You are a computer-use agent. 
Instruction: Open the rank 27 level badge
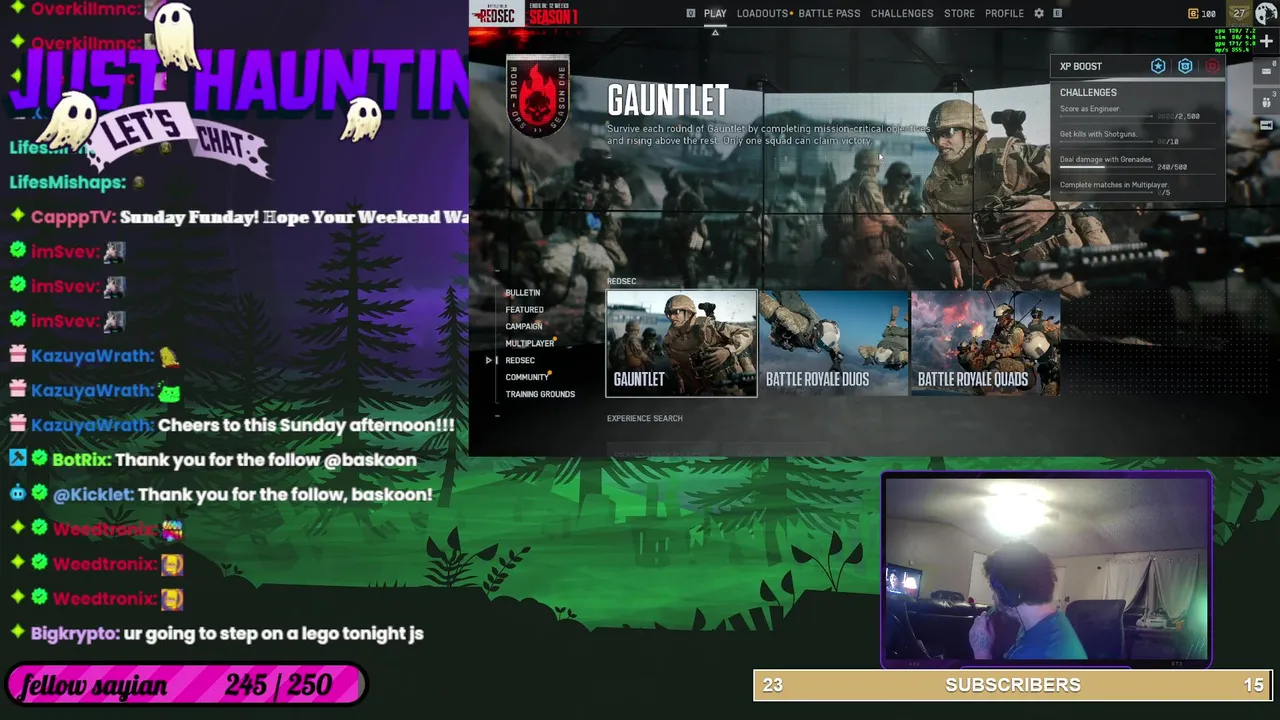pyautogui.click(x=1240, y=13)
